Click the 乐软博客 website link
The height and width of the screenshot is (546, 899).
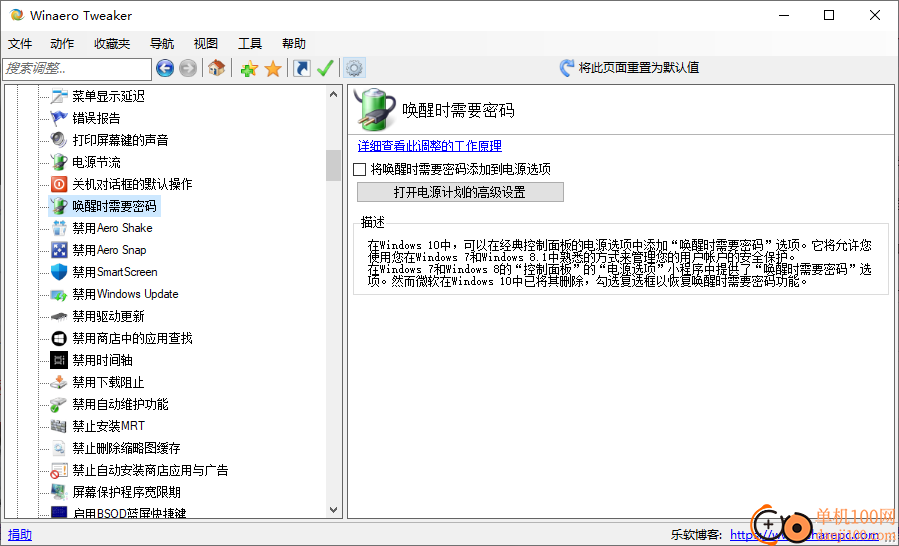pos(805,535)
